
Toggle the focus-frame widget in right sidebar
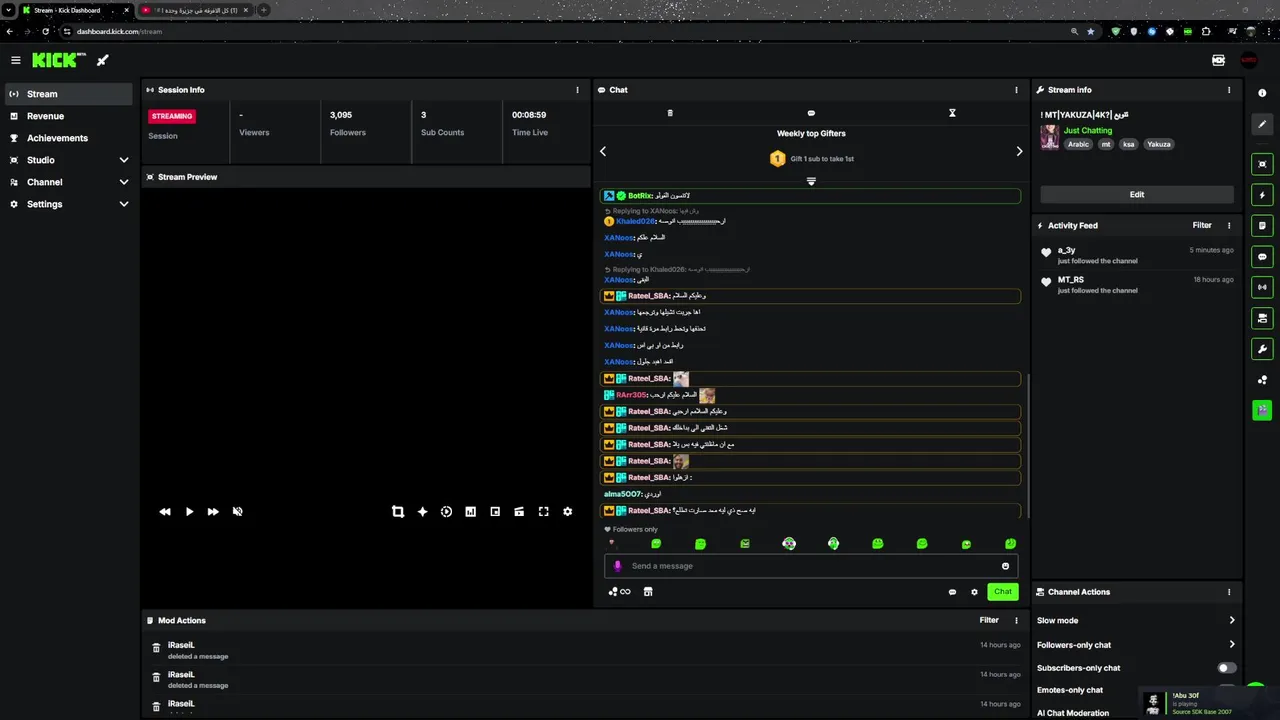(x=1262, y=164)
